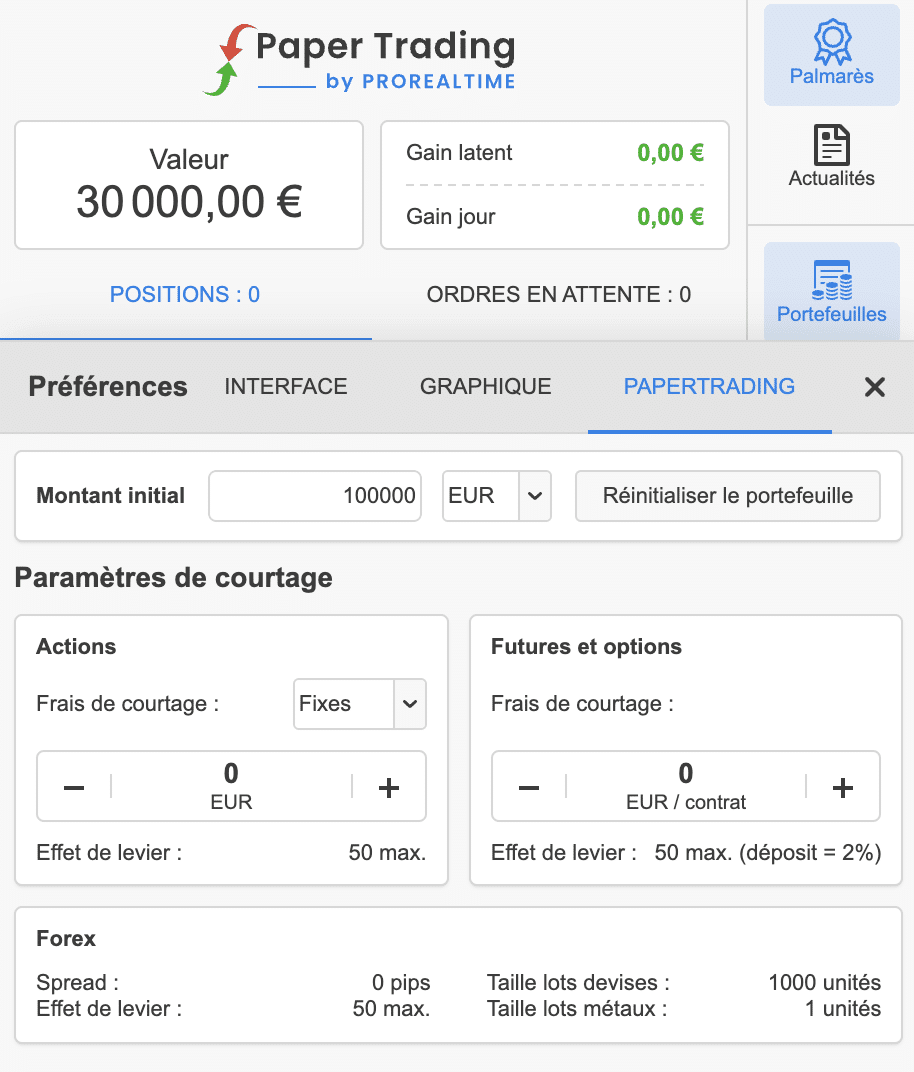The image size is (914, 1072).
Task: Show the POSITIONS : 0 tab
Action: (x=185, y=295)
